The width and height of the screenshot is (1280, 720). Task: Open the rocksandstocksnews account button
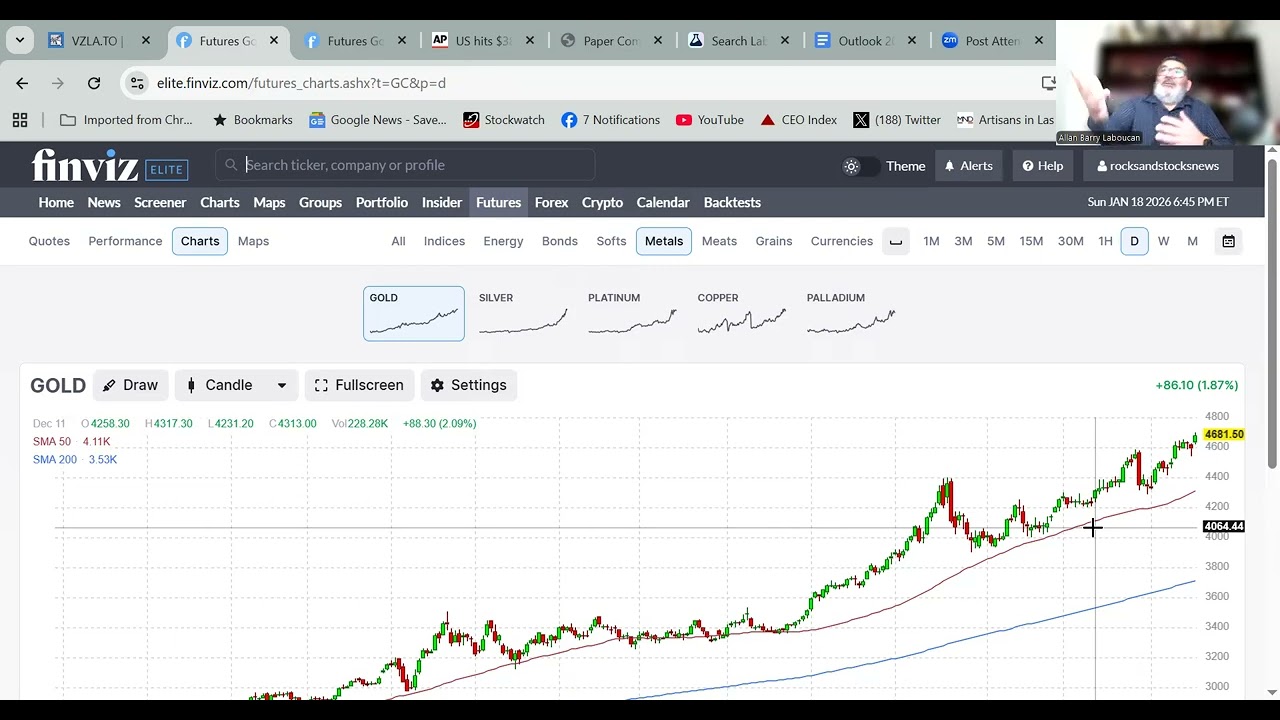(1158, 166)
